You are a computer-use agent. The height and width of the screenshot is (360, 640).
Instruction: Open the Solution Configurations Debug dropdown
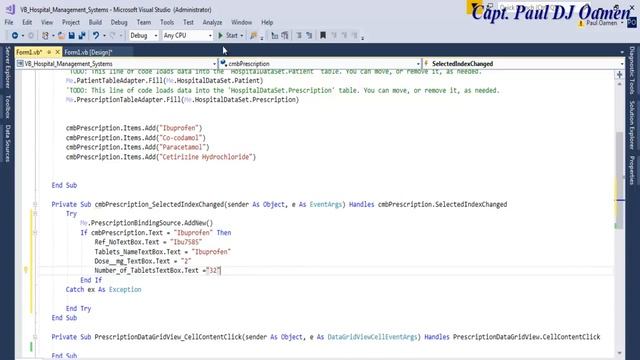144,36
